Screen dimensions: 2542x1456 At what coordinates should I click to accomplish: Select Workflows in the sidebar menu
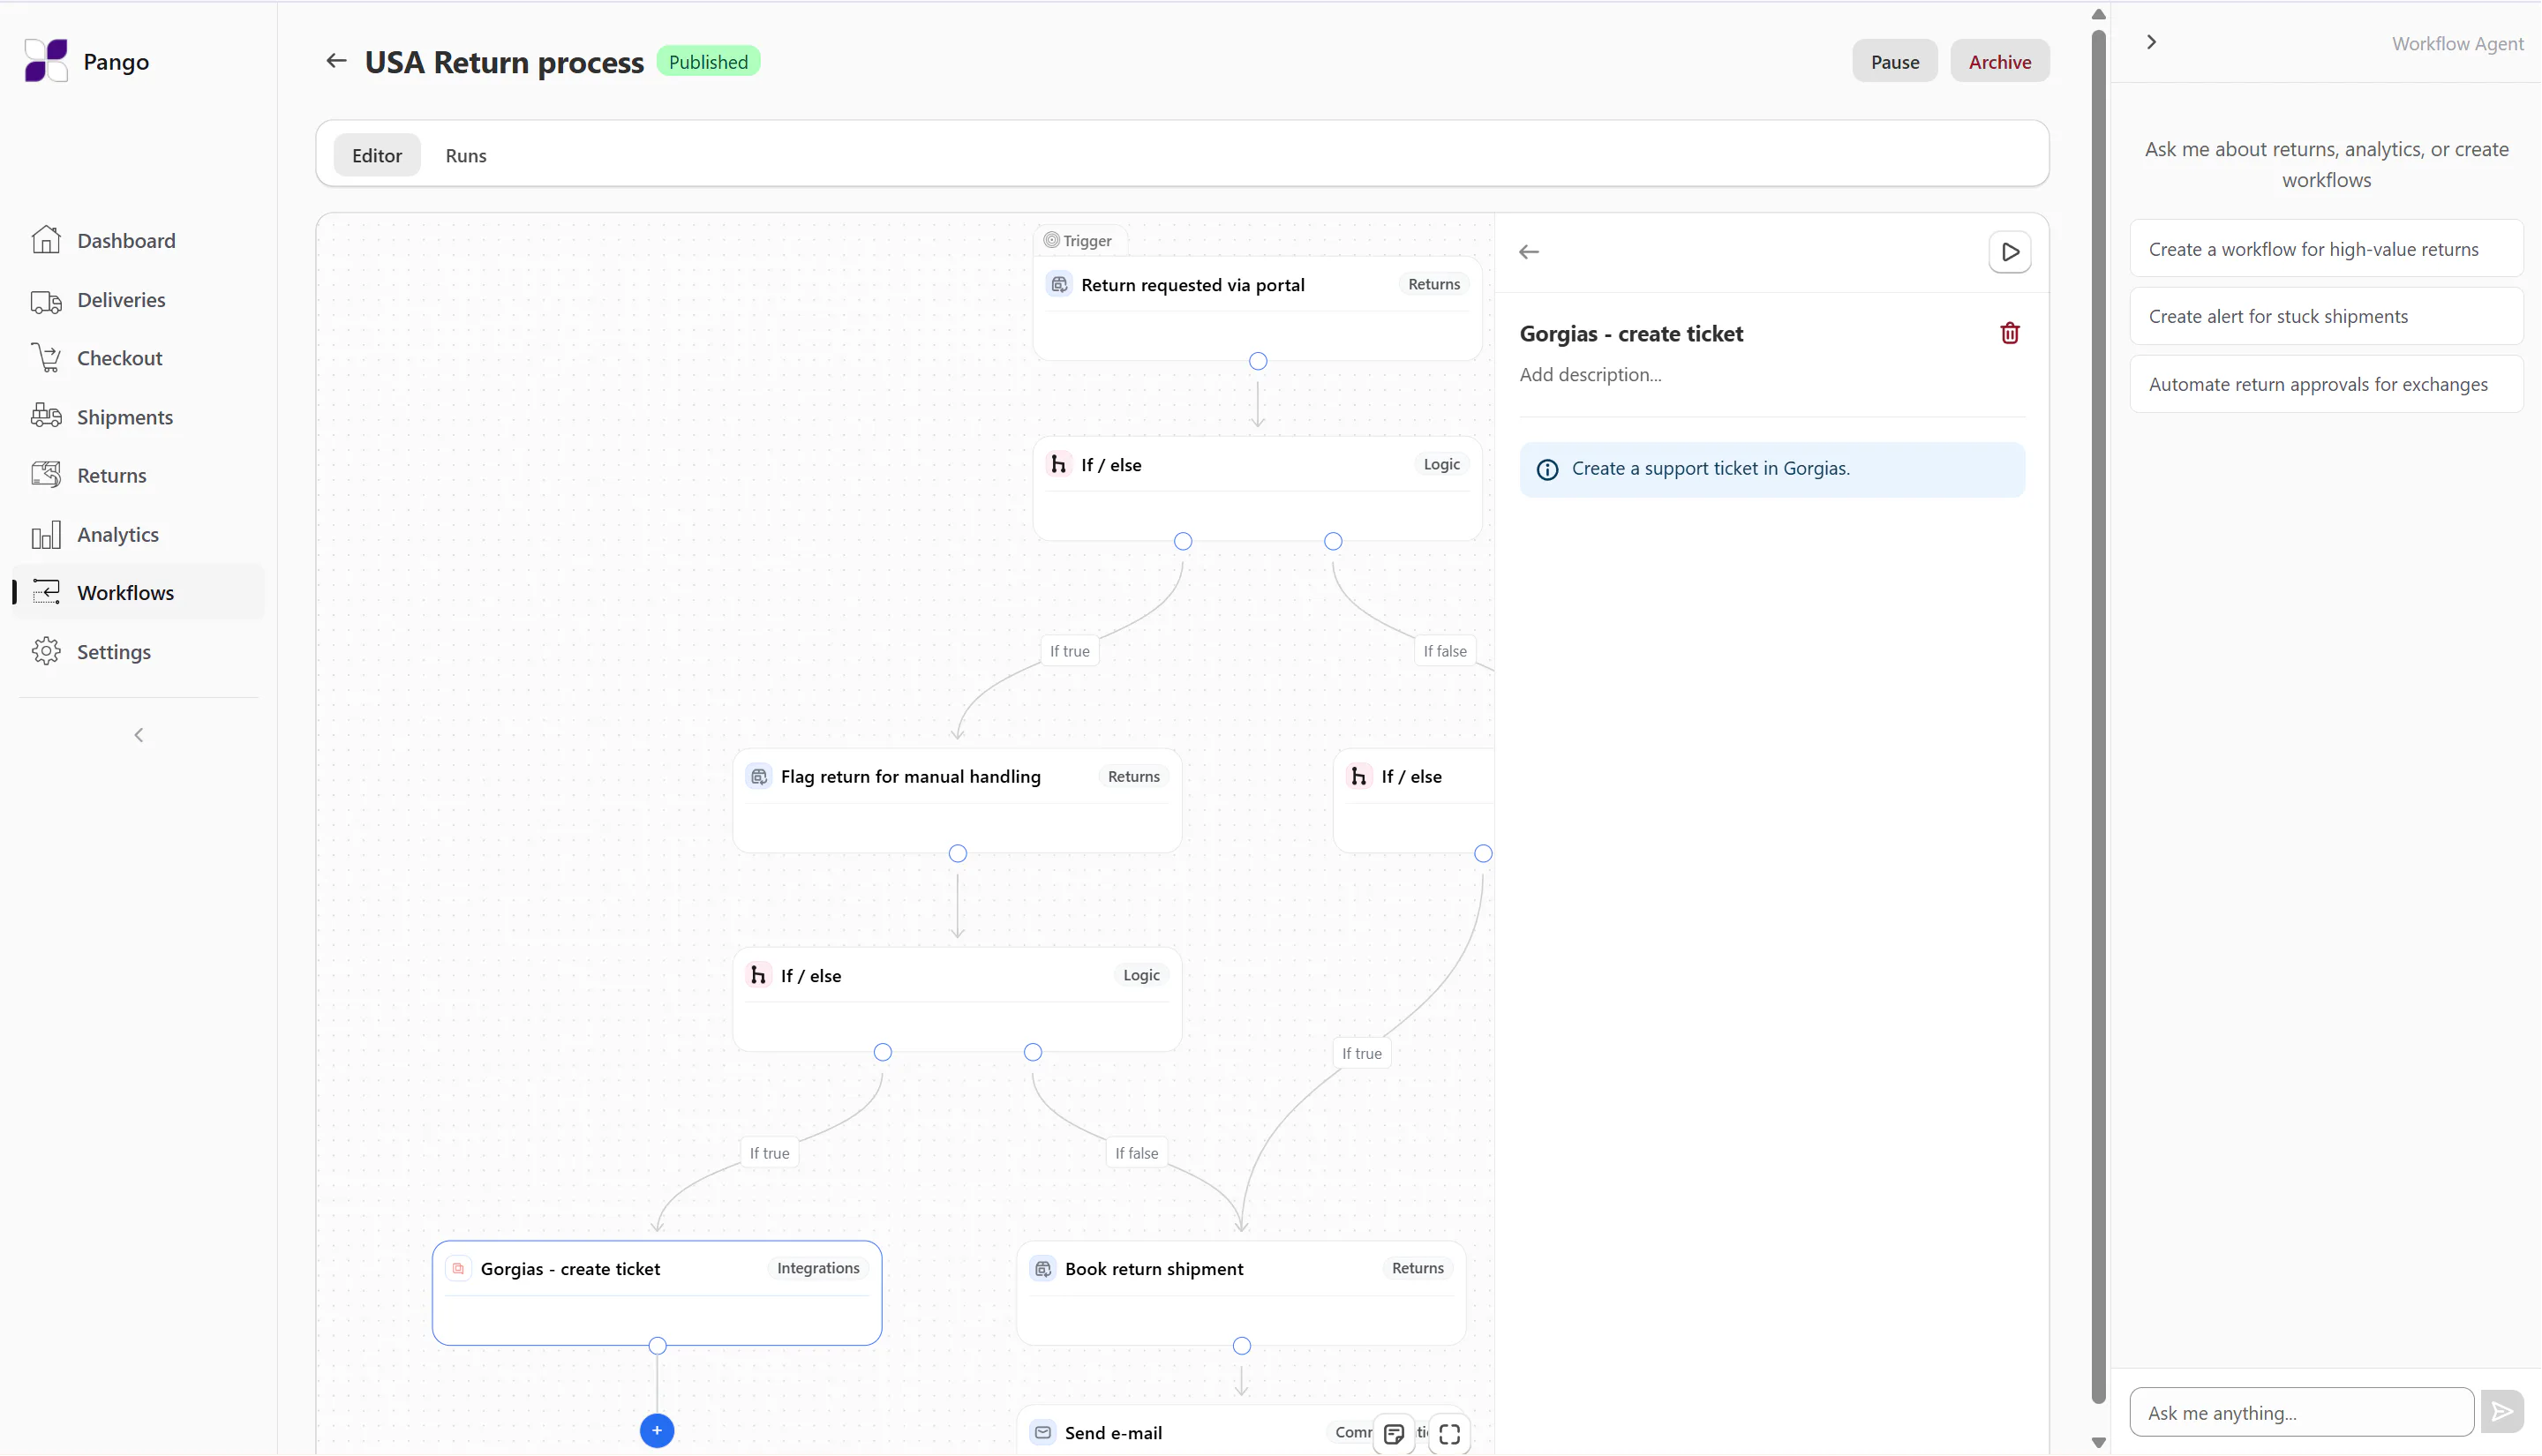click(139, 593)
